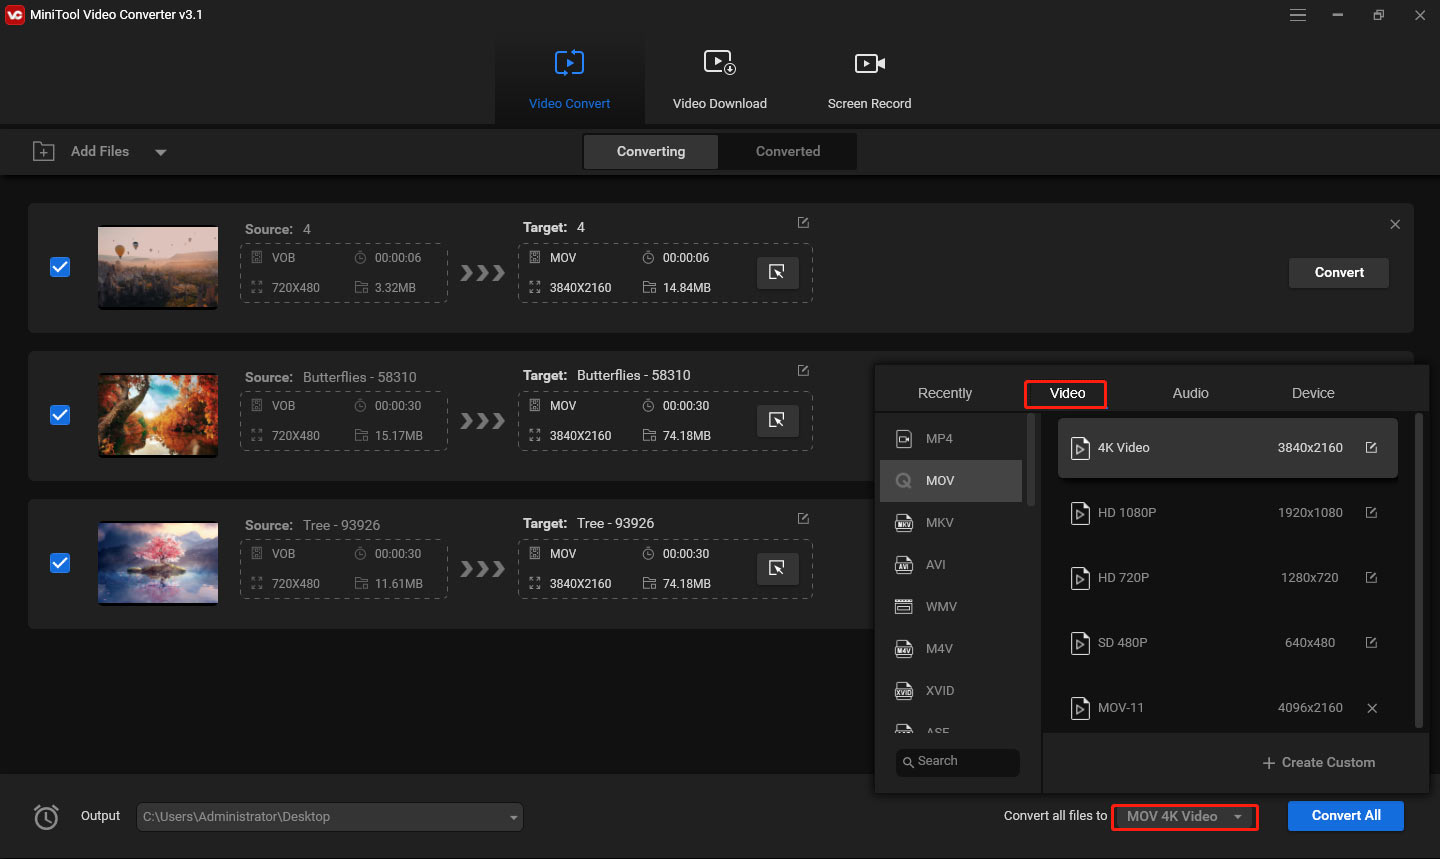Choose MOV format in the list
This screenshot has width=1440, height=859.
(x=951, y=481)
